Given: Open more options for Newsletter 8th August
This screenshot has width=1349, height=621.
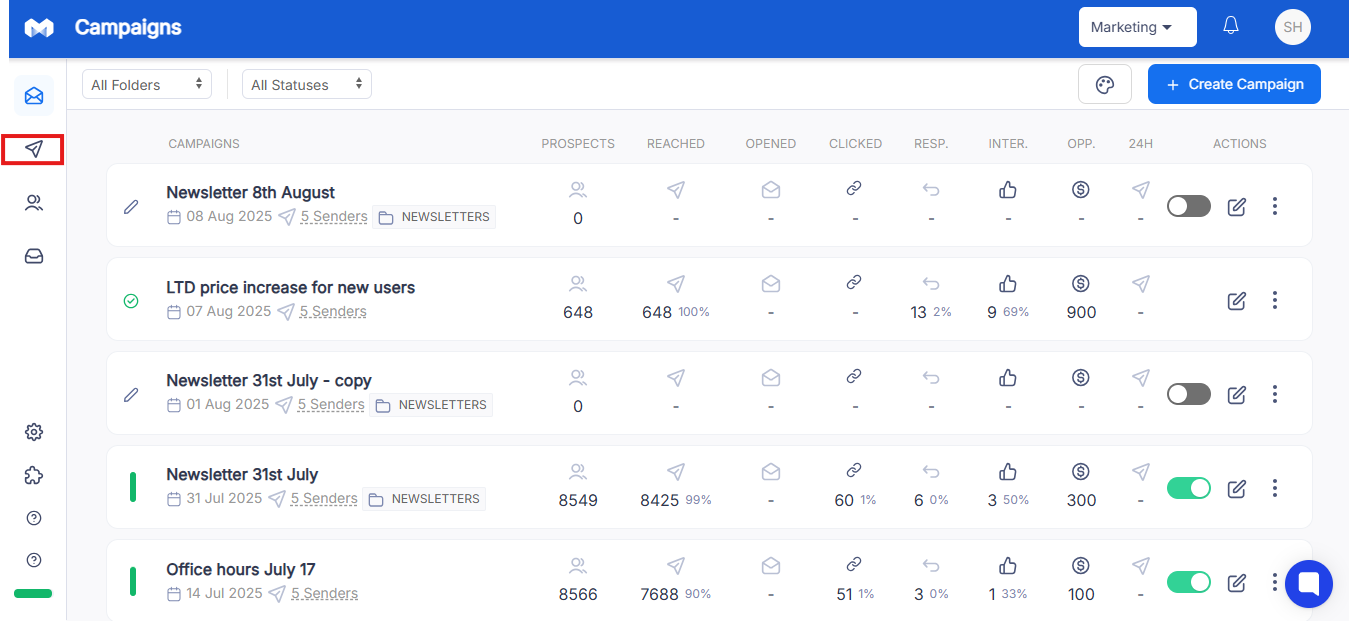Looking at the screenshot, I should (1275, 206).
